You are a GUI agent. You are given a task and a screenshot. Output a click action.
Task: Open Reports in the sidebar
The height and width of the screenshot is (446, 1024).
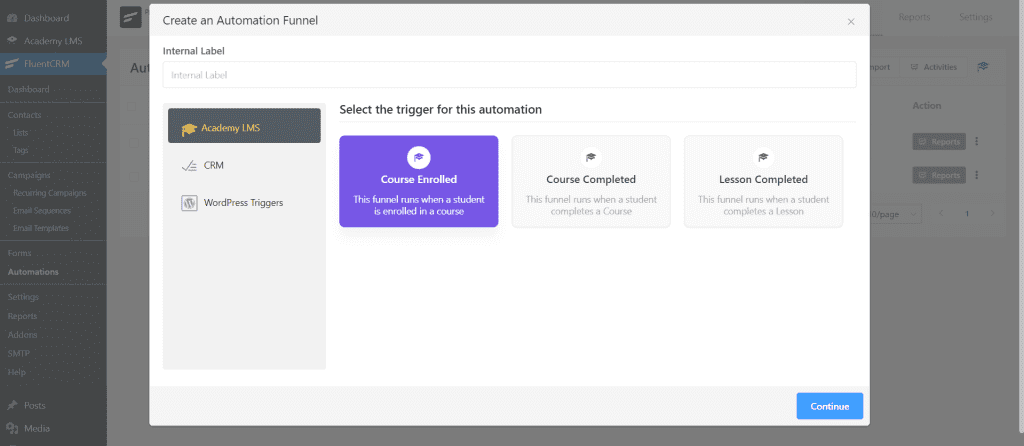pyautogui.click(x=22, y=316)
